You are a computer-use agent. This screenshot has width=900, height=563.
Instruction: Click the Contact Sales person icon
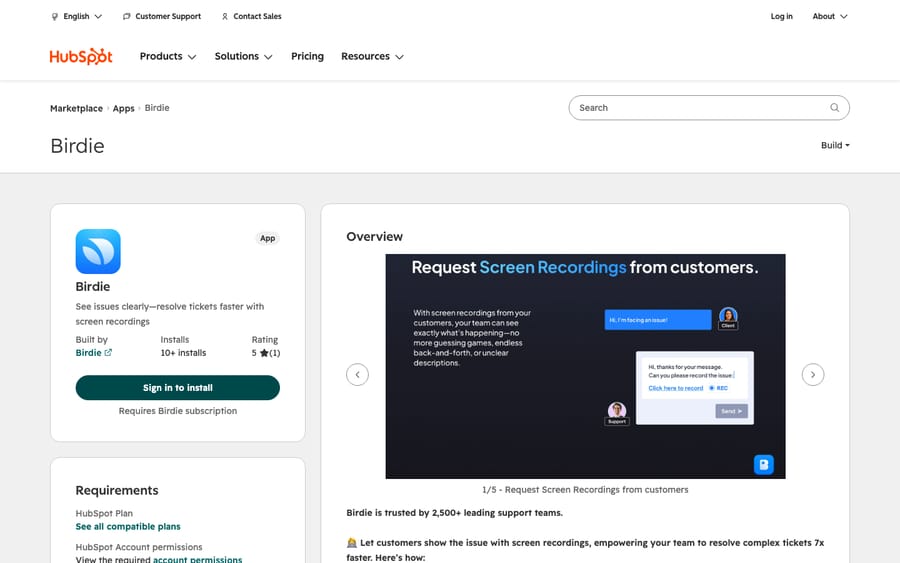tap(225, 17)
